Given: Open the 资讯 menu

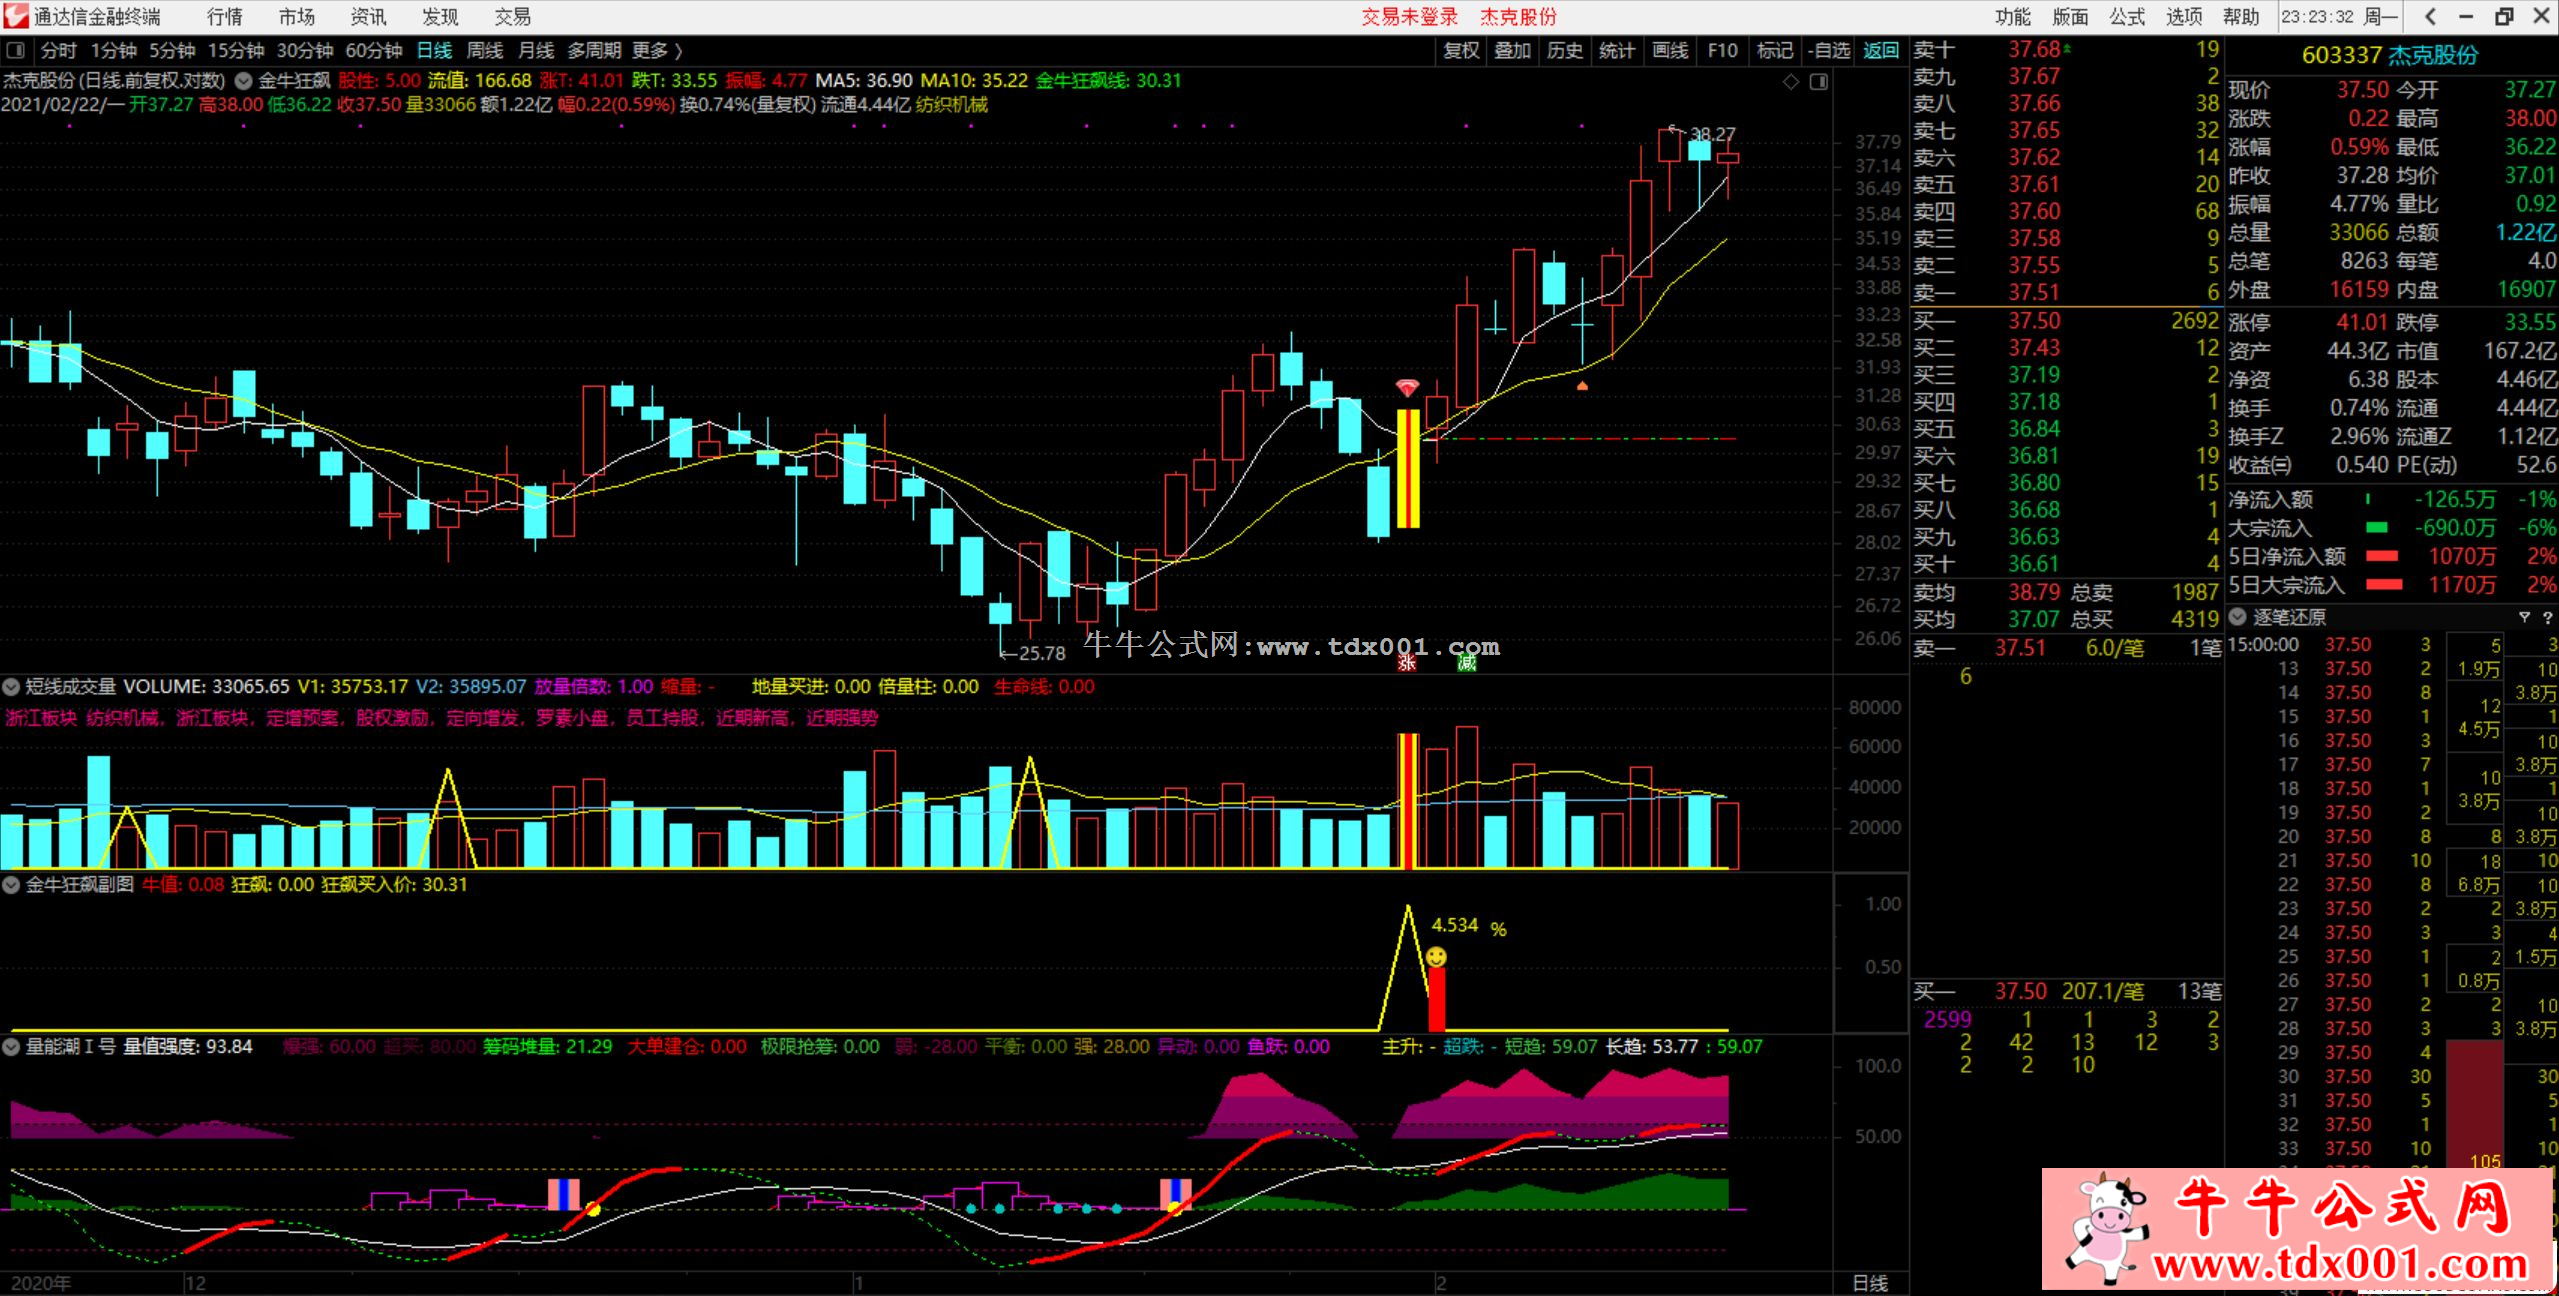Looking at the screenshot, I should [369, 16].
